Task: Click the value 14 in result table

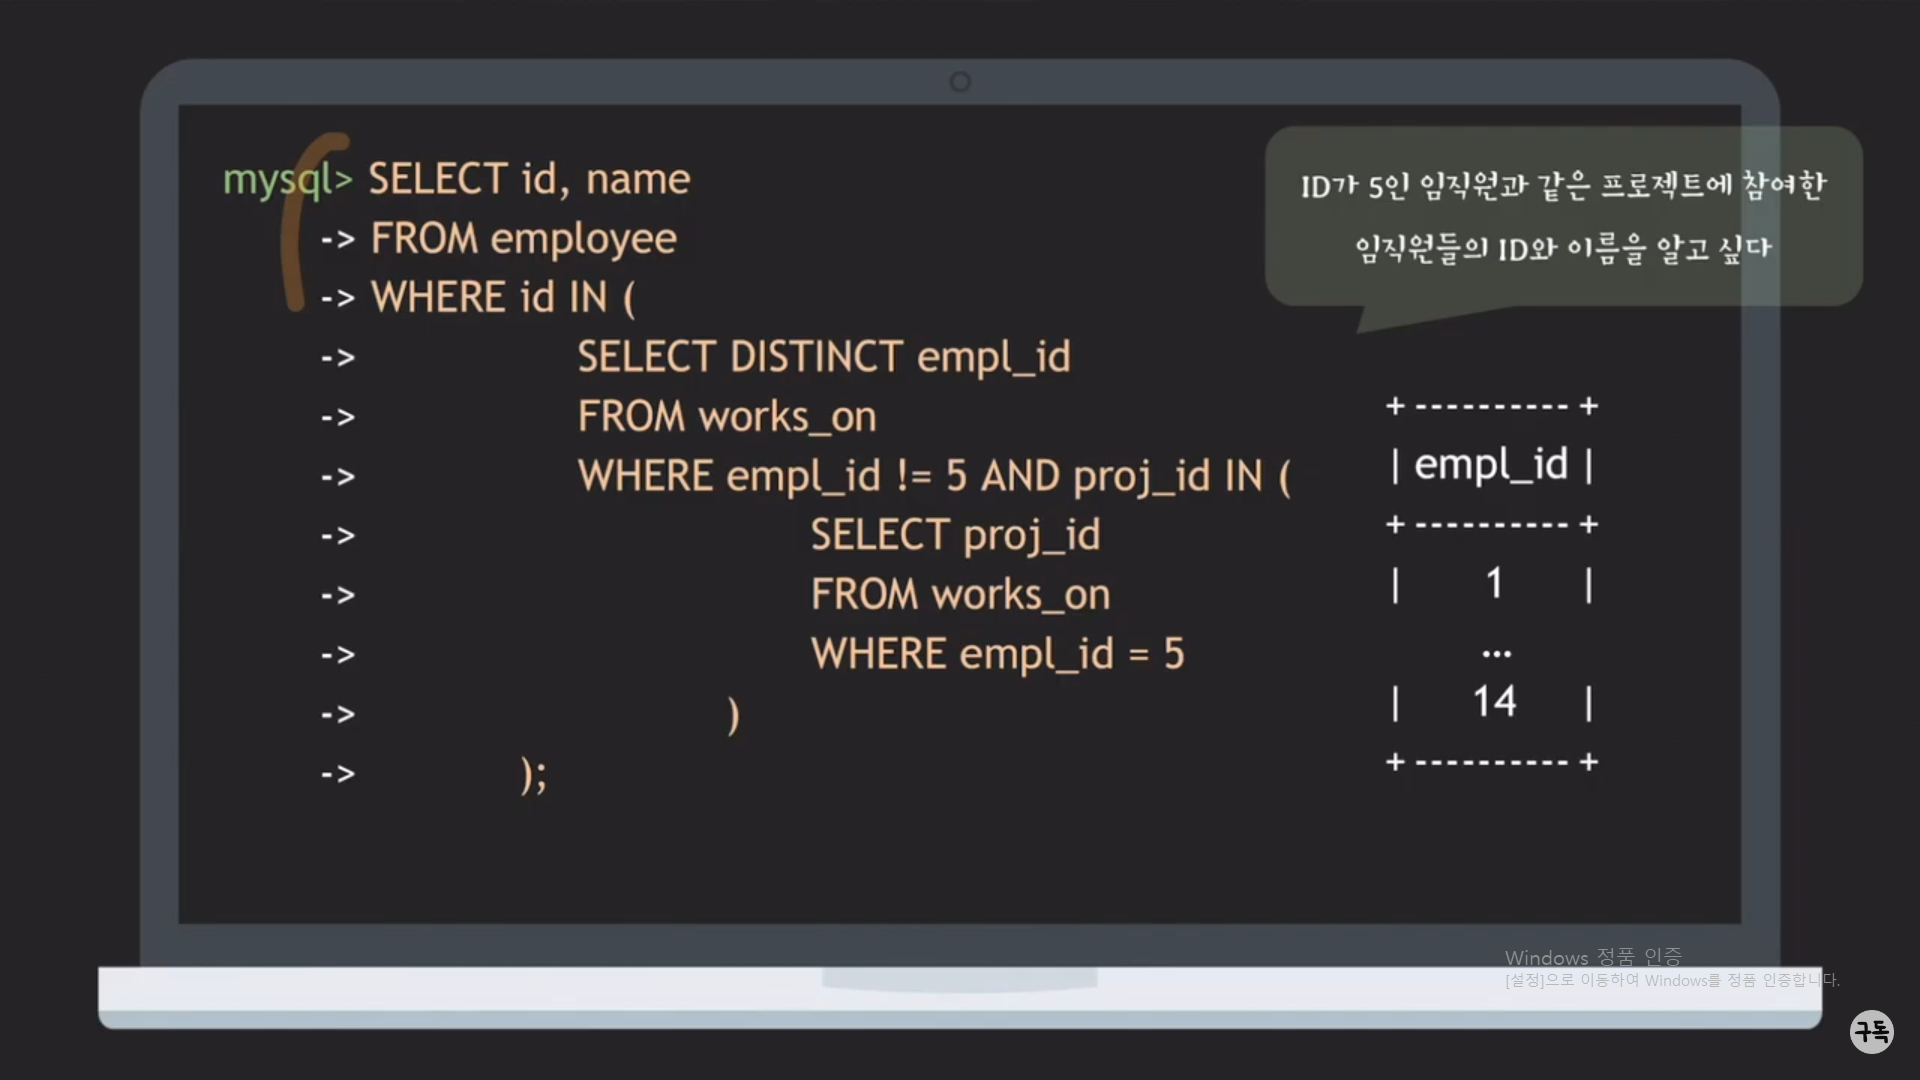Action: coord(1494,702)
